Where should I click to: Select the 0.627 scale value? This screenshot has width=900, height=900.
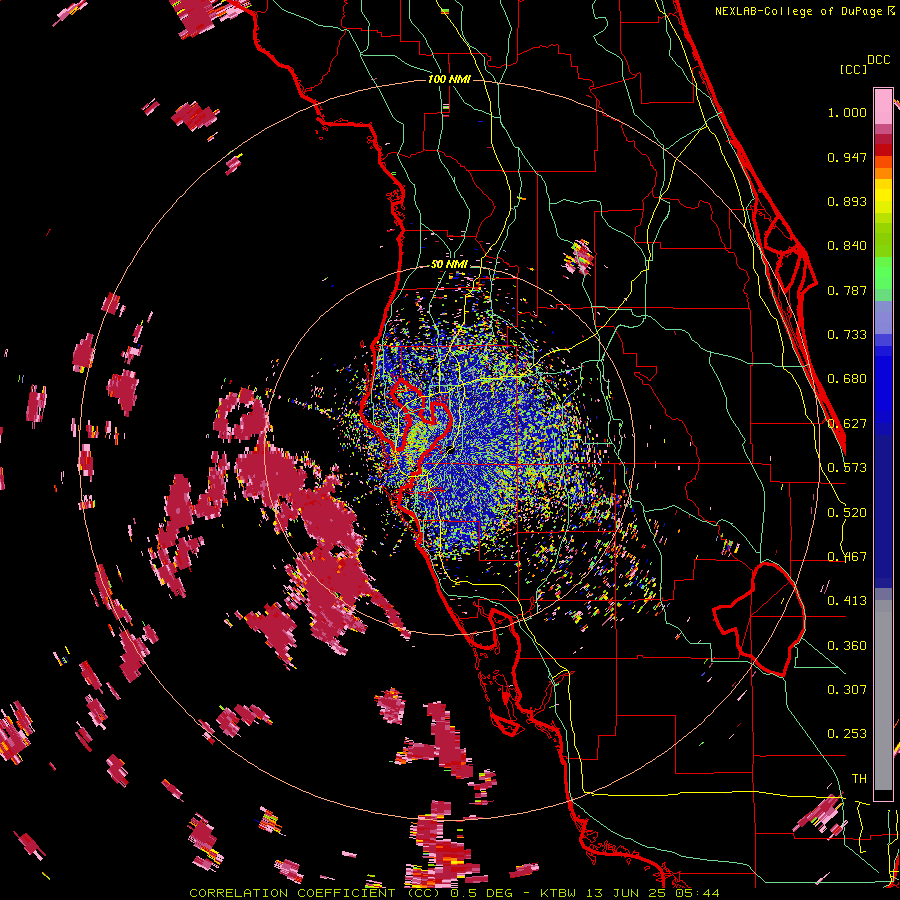[847, 424]
